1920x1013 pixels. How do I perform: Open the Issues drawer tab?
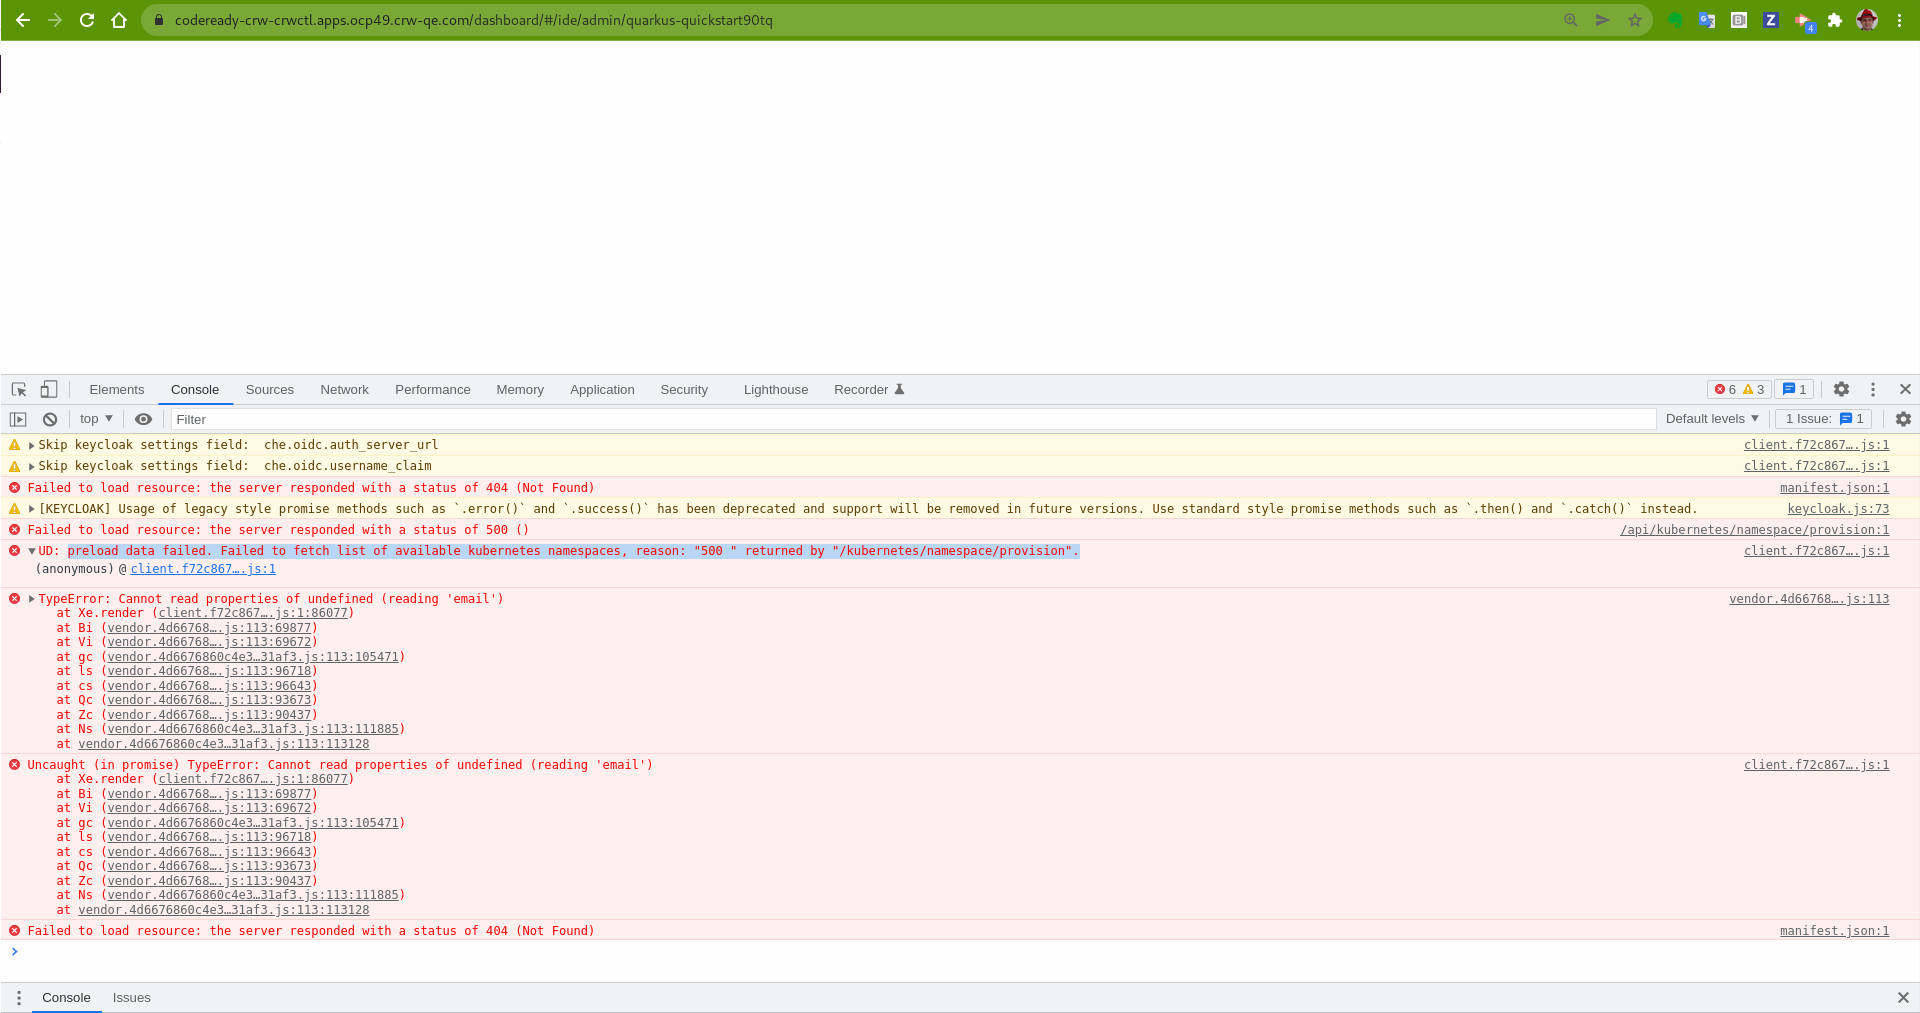pos(131,997)
